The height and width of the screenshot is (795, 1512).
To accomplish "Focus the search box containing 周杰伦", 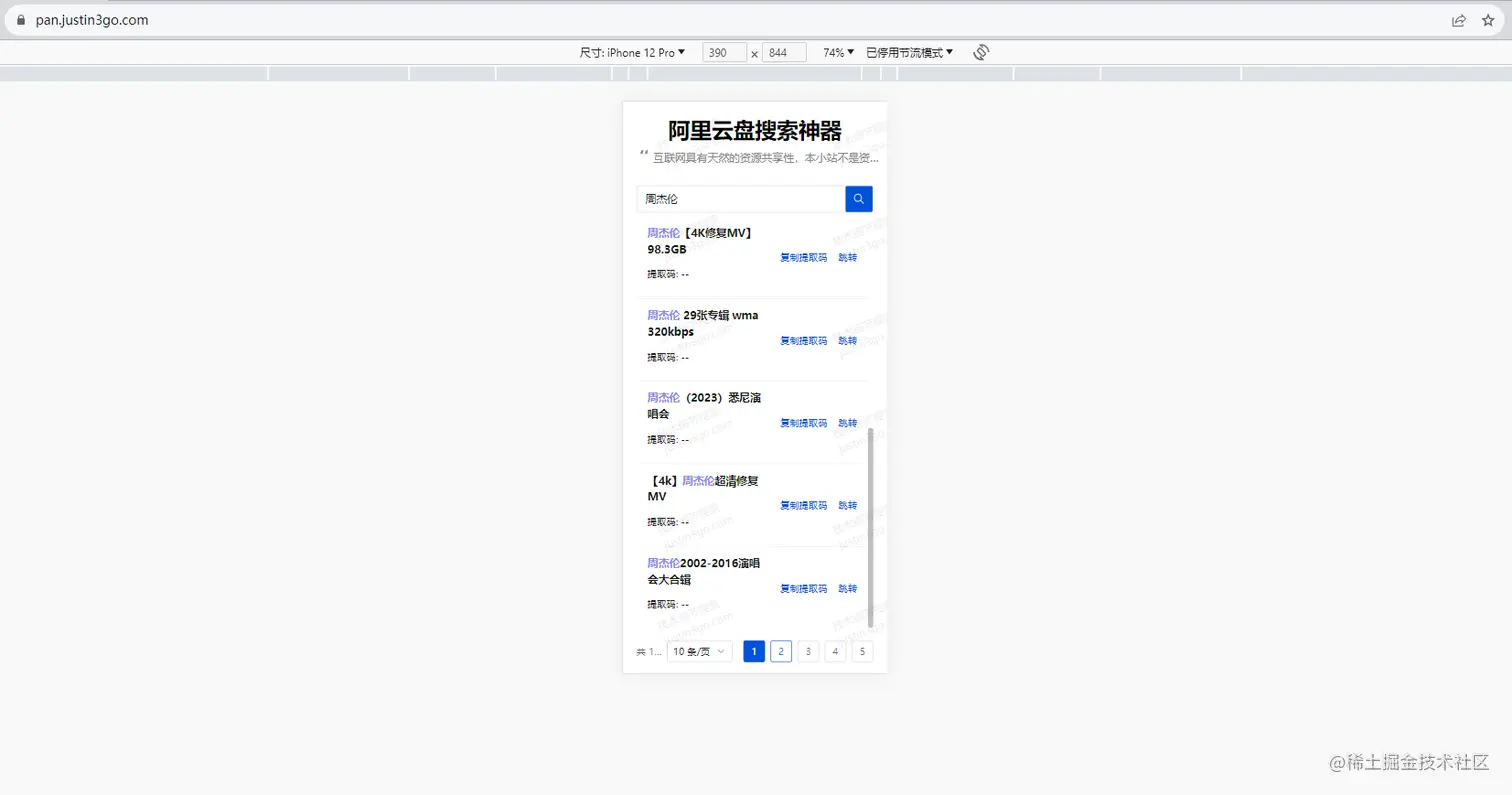I will tap(741, 199).
